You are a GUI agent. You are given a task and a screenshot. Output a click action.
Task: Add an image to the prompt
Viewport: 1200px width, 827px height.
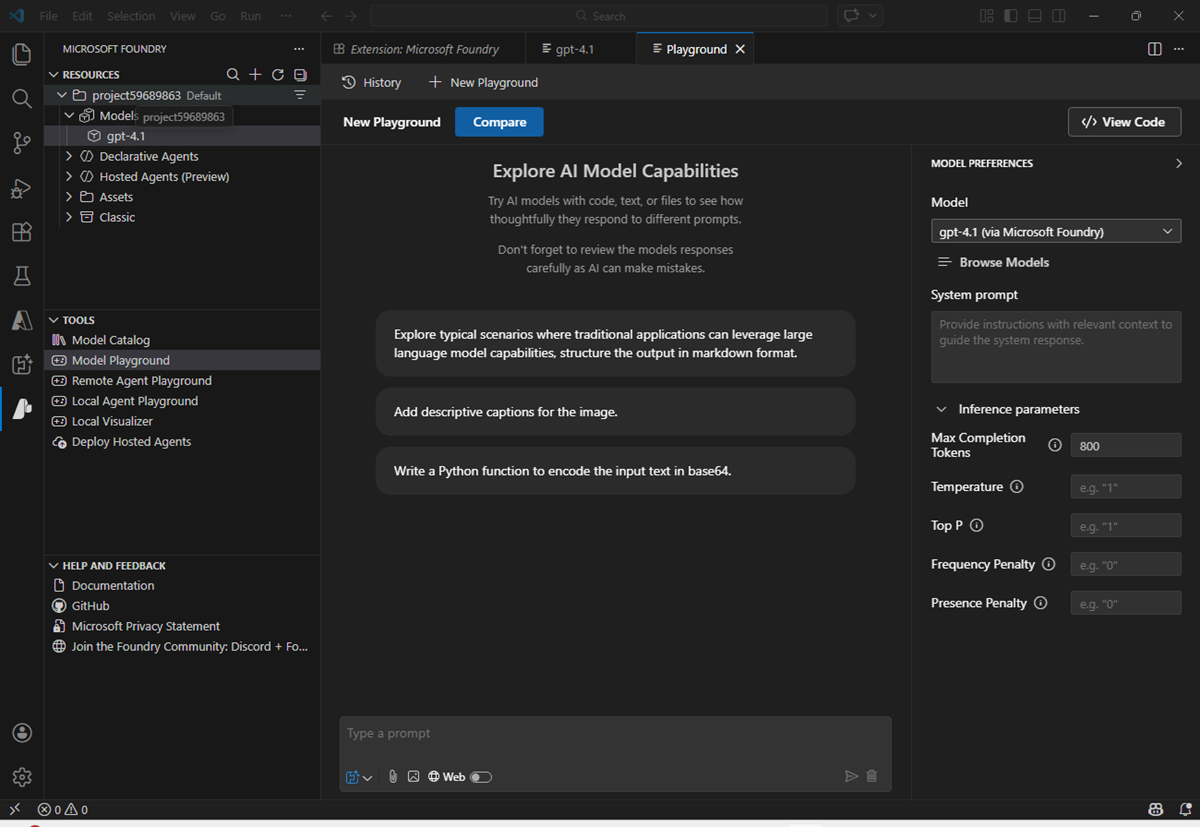pyautogui.click(x=413, y=776)
